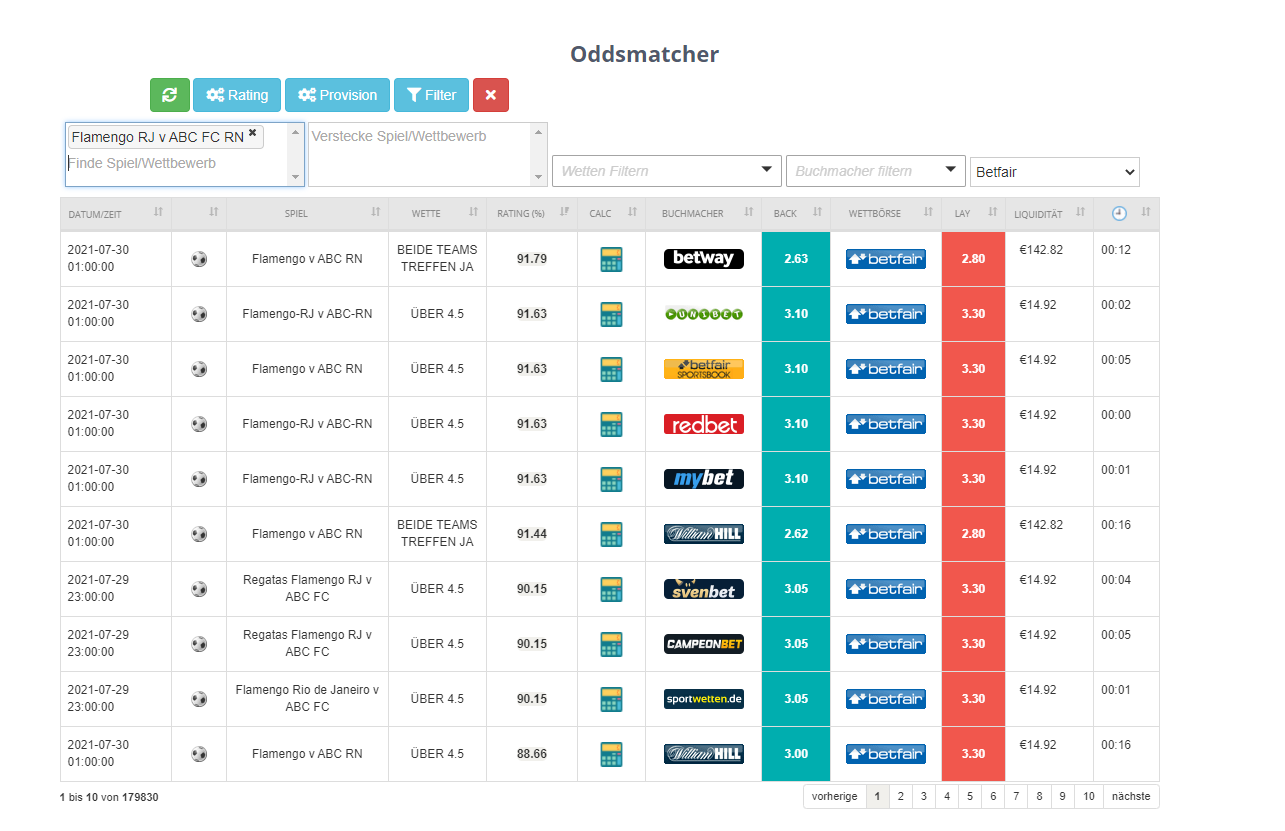Open the Buchmacher filtern dropdown
The height and width of the screenshot is (831, 1285).
pos(876,171)
